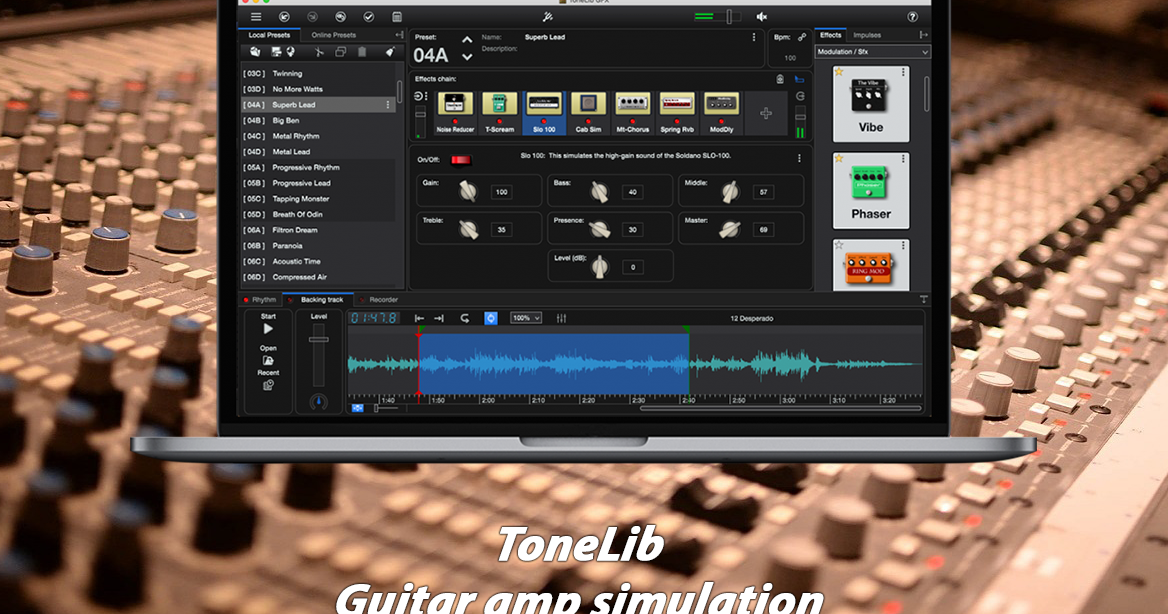The image size is (1168, 614).
Task: Select preset 03C Twinning
Action: [318, 74]
